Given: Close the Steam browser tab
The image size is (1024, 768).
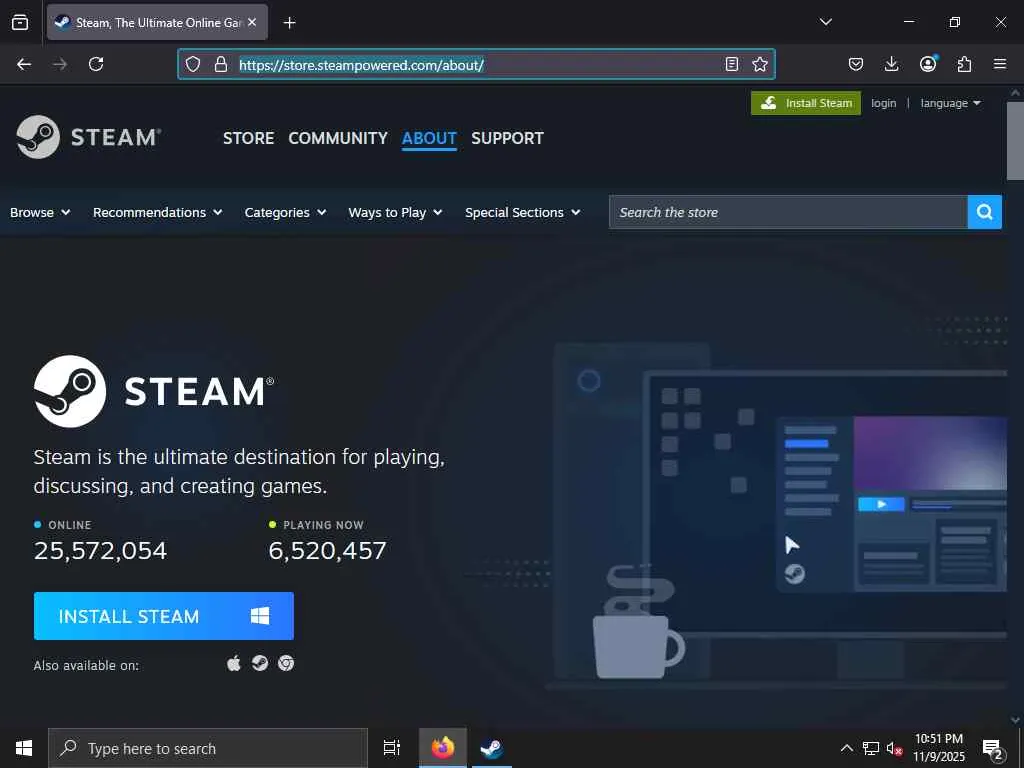Looking at the screenshot, I should pyautogui.click(x=252, y=22).
